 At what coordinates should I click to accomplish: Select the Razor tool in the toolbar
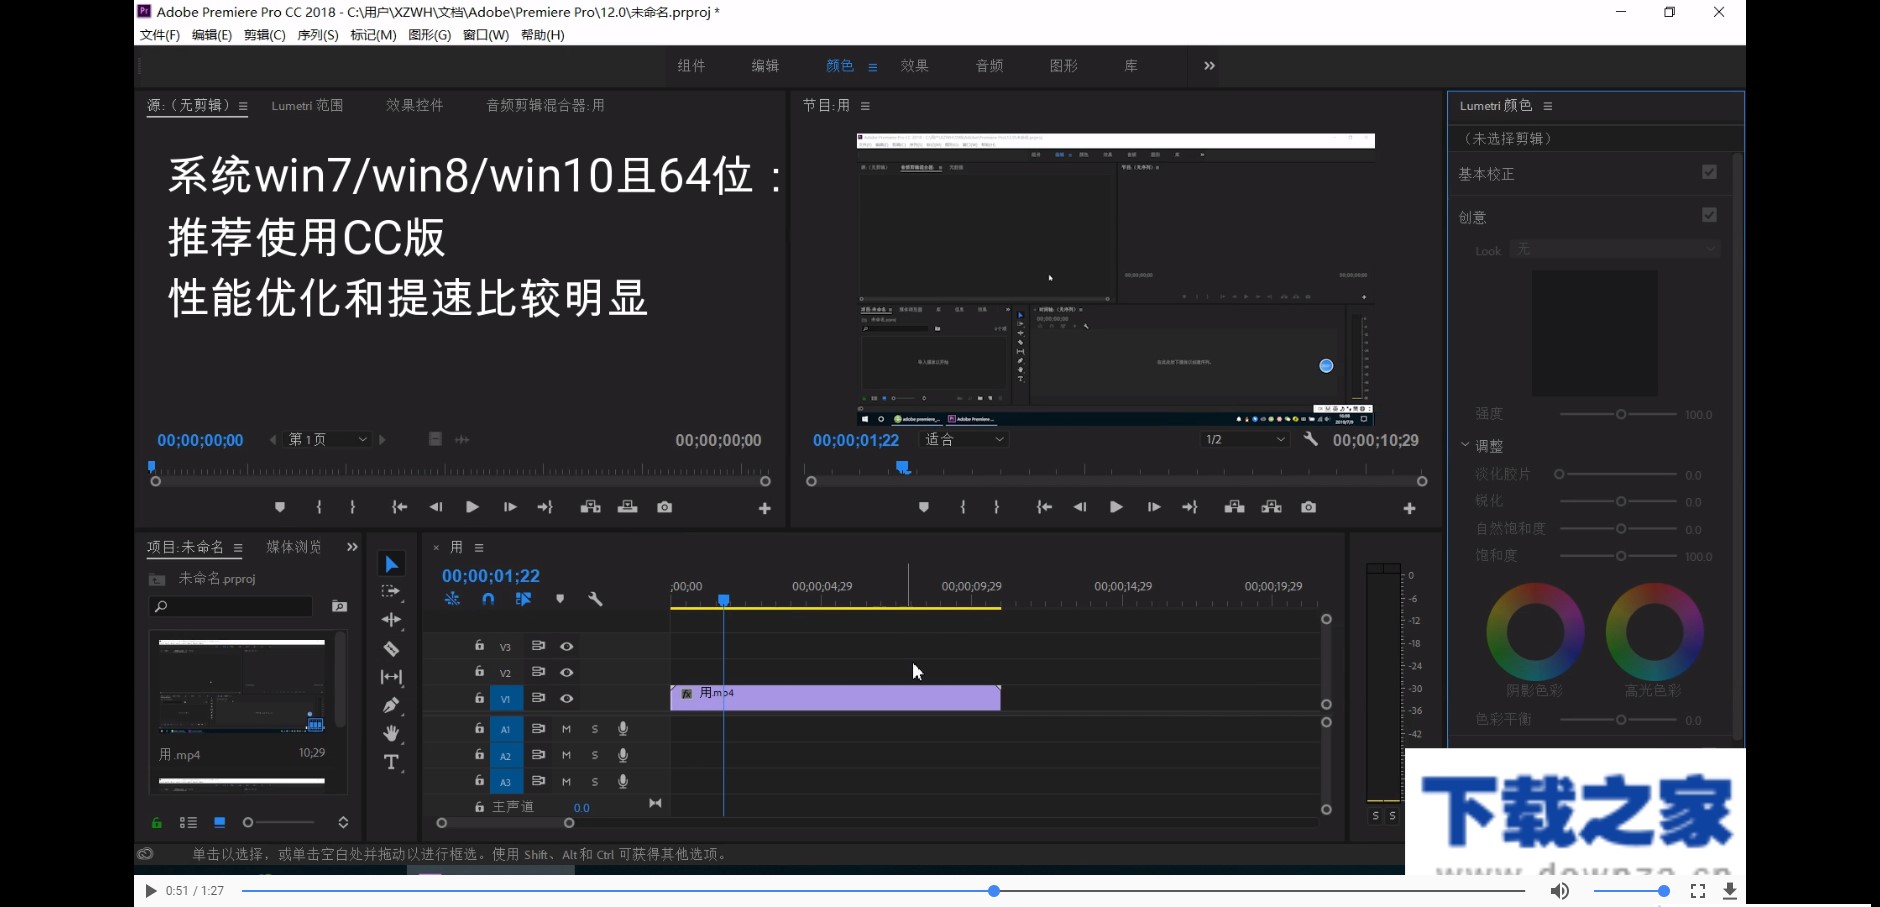[x=392, y=648]
